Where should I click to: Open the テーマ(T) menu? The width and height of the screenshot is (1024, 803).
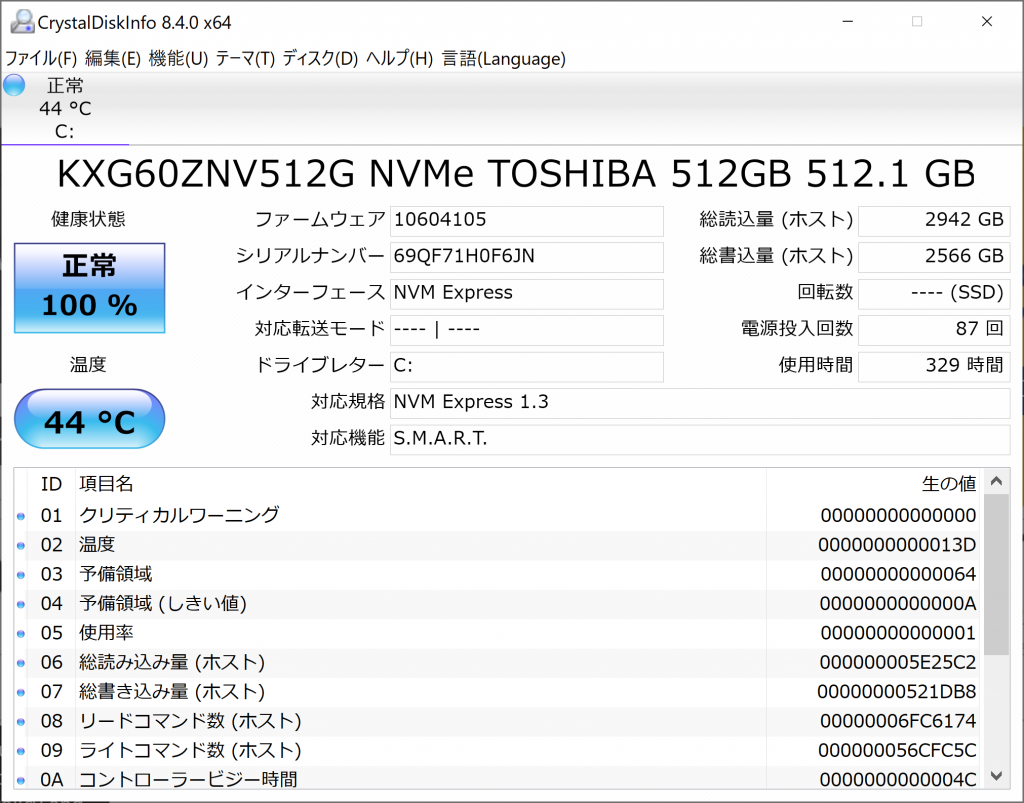246,59
